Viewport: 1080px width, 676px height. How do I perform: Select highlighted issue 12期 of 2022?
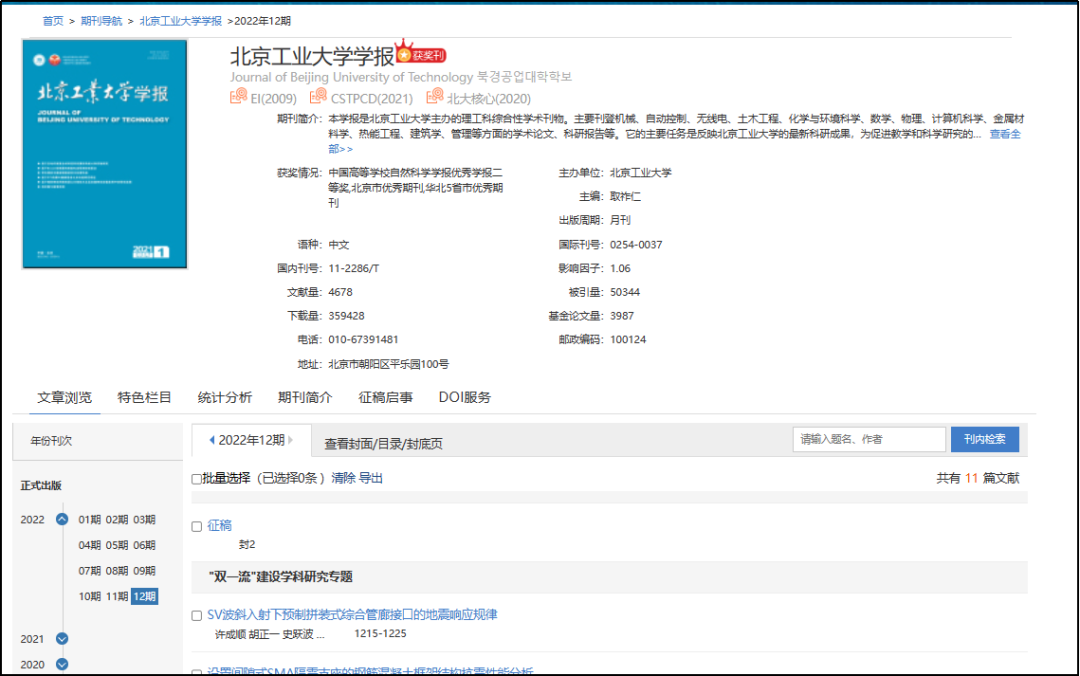point(145,596)
